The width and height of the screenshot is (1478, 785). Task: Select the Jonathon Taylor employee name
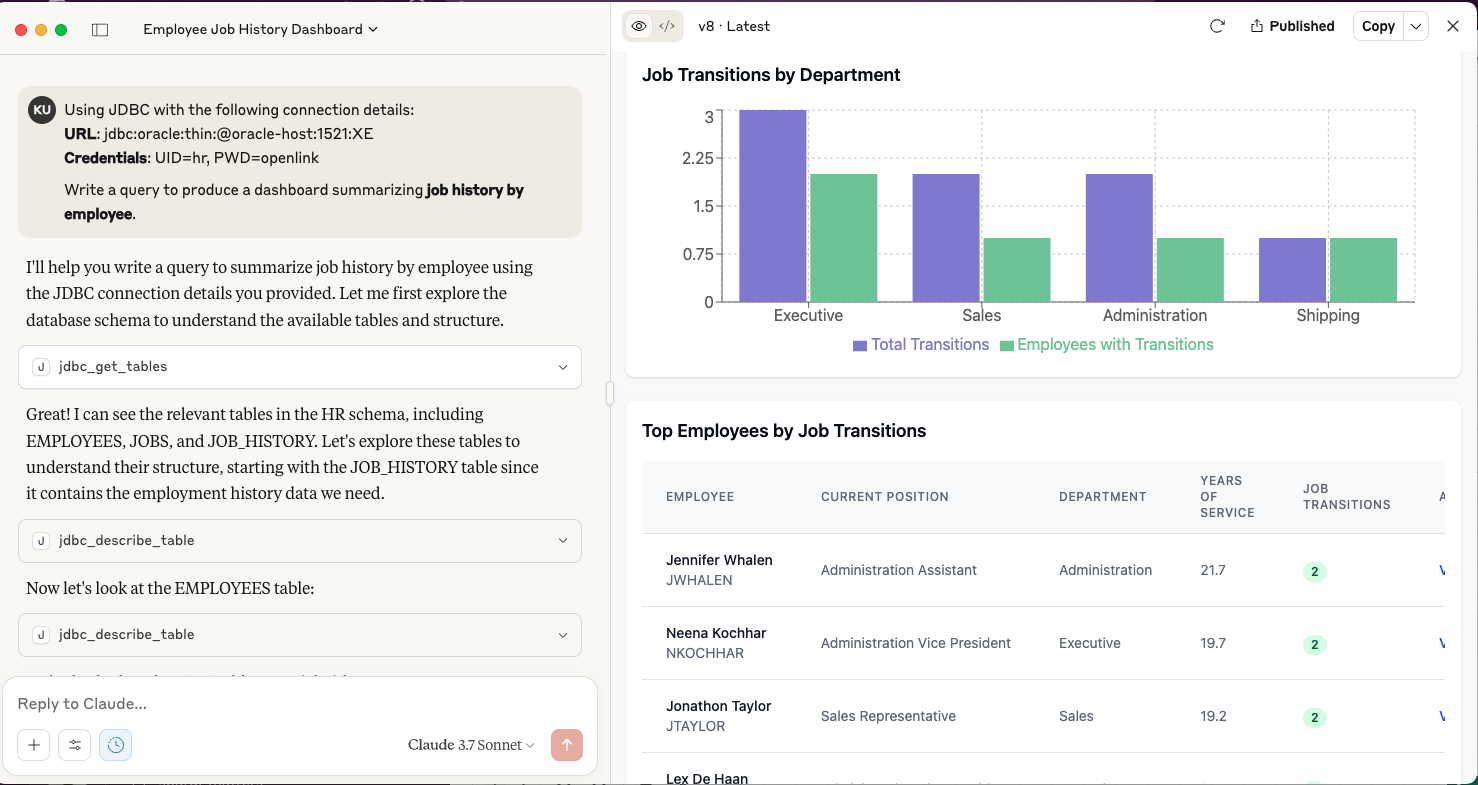(x=719, y=706)
